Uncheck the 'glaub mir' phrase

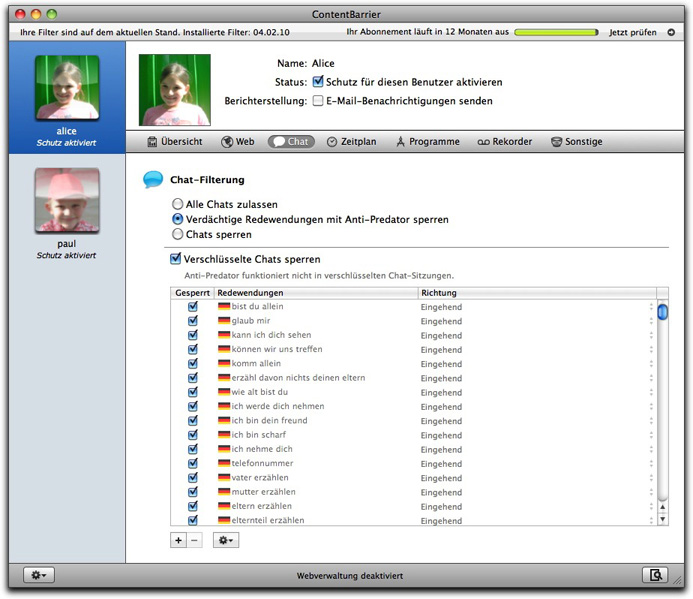[193, 320]
